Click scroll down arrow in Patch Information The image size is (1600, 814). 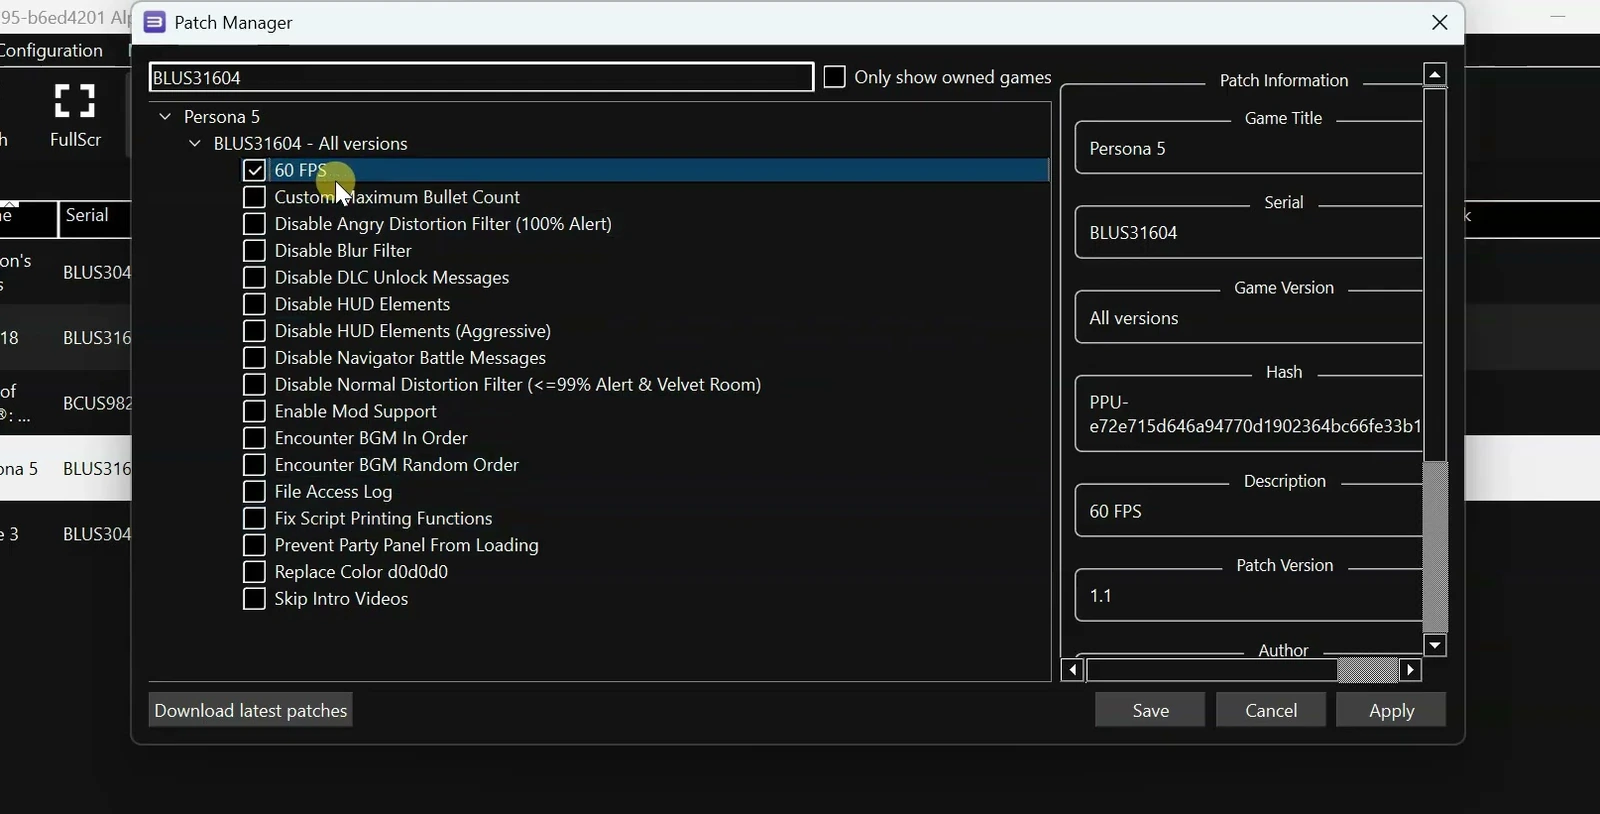point(1436,646)
